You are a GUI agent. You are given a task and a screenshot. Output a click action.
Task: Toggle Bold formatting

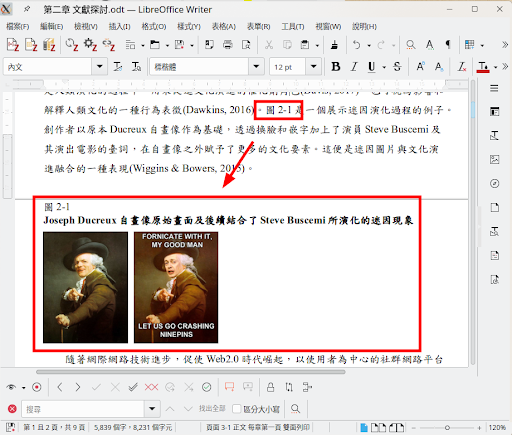coord(336,67)
